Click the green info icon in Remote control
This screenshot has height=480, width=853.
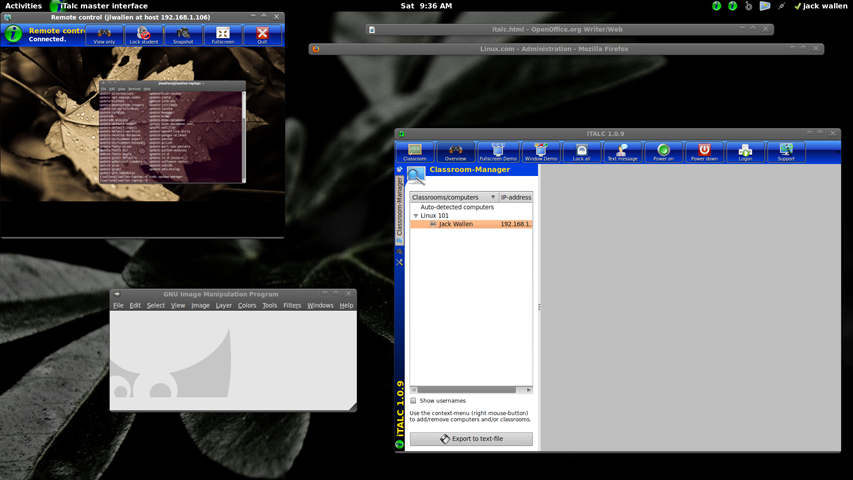(x=13, y=34)
